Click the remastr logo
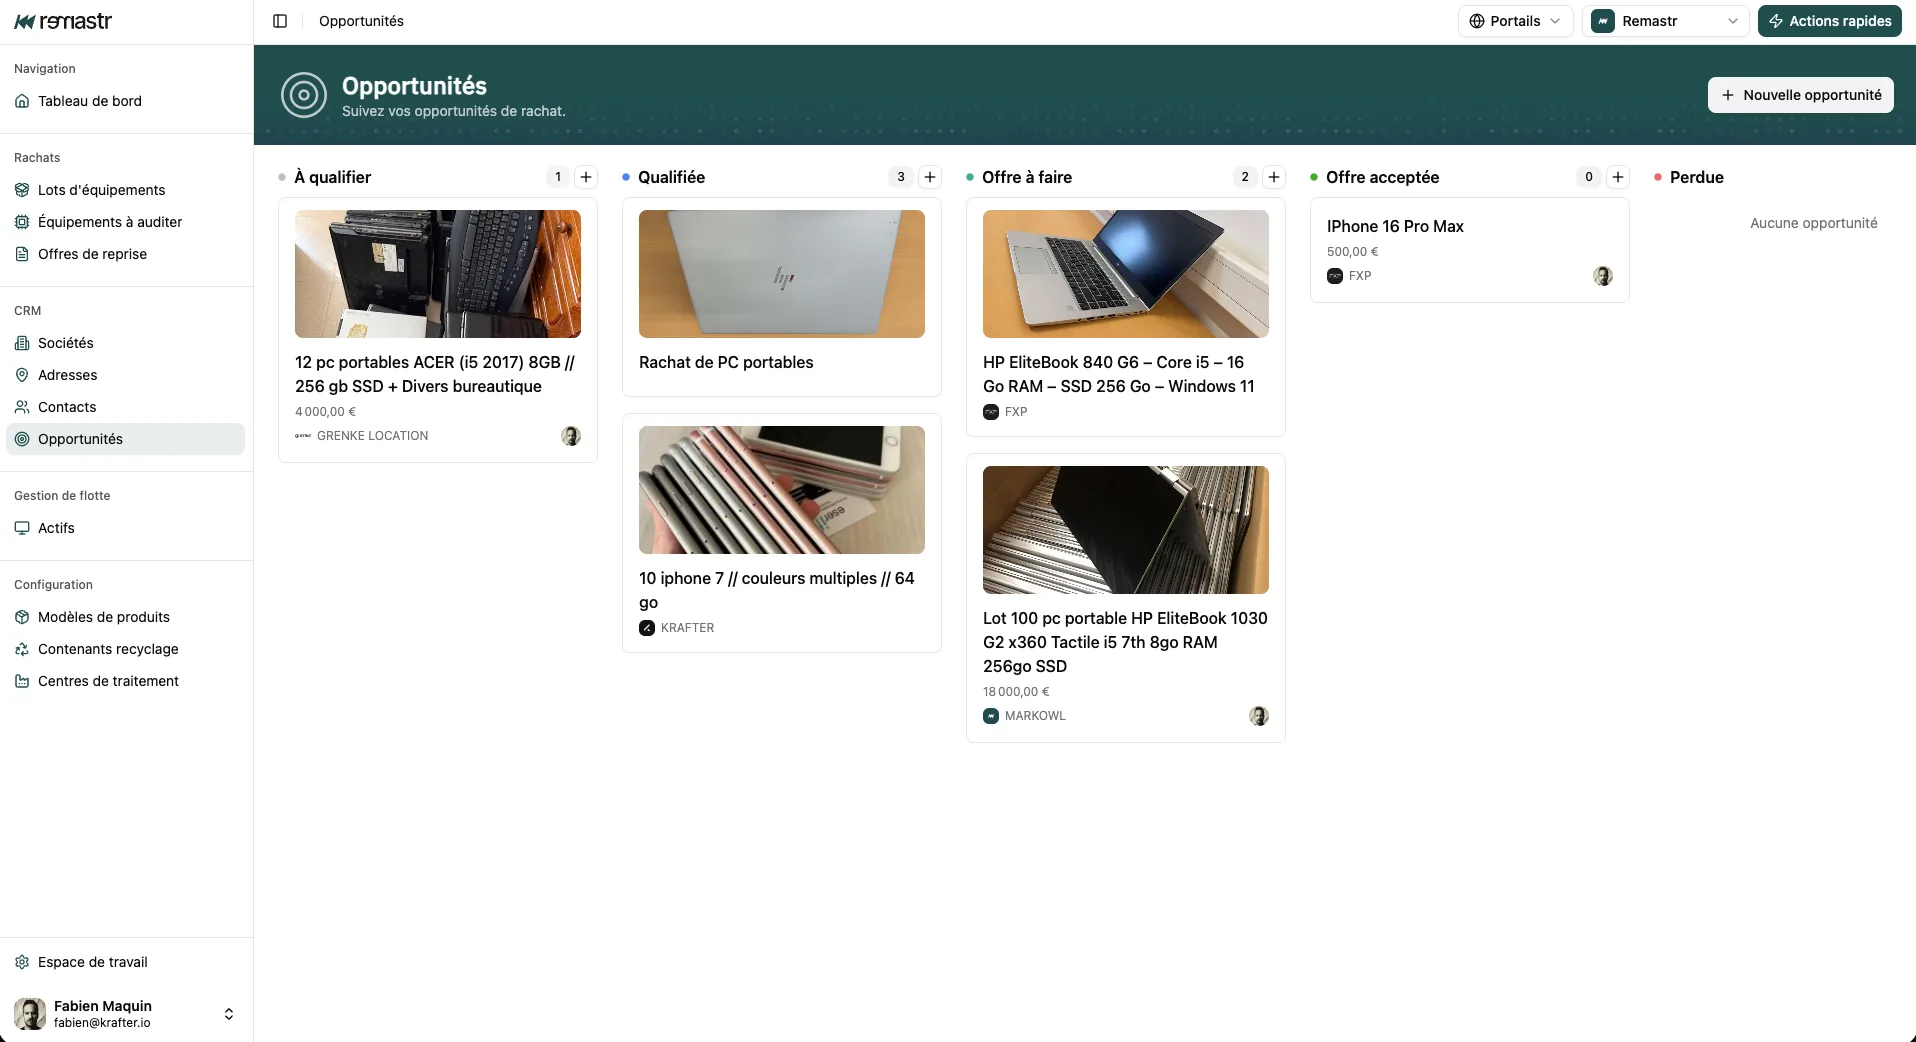 click(63, 21)
